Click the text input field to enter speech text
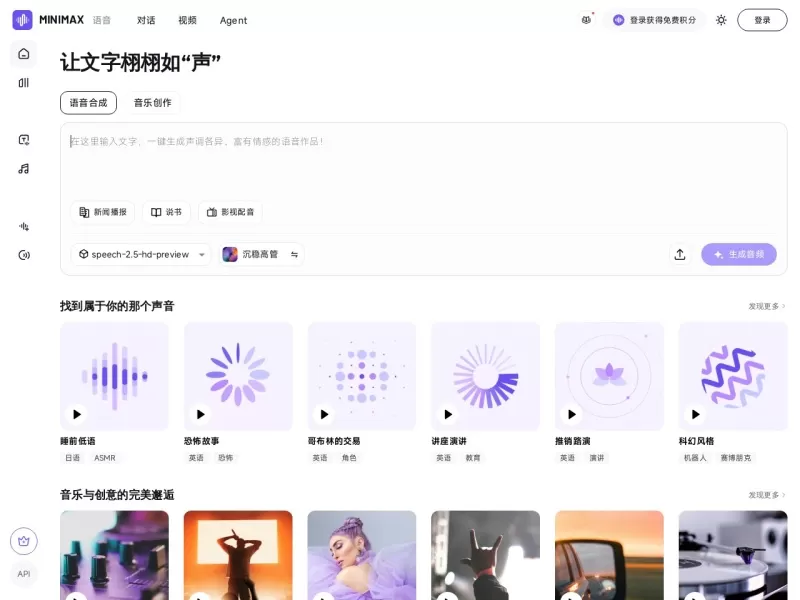 point(400,160)
